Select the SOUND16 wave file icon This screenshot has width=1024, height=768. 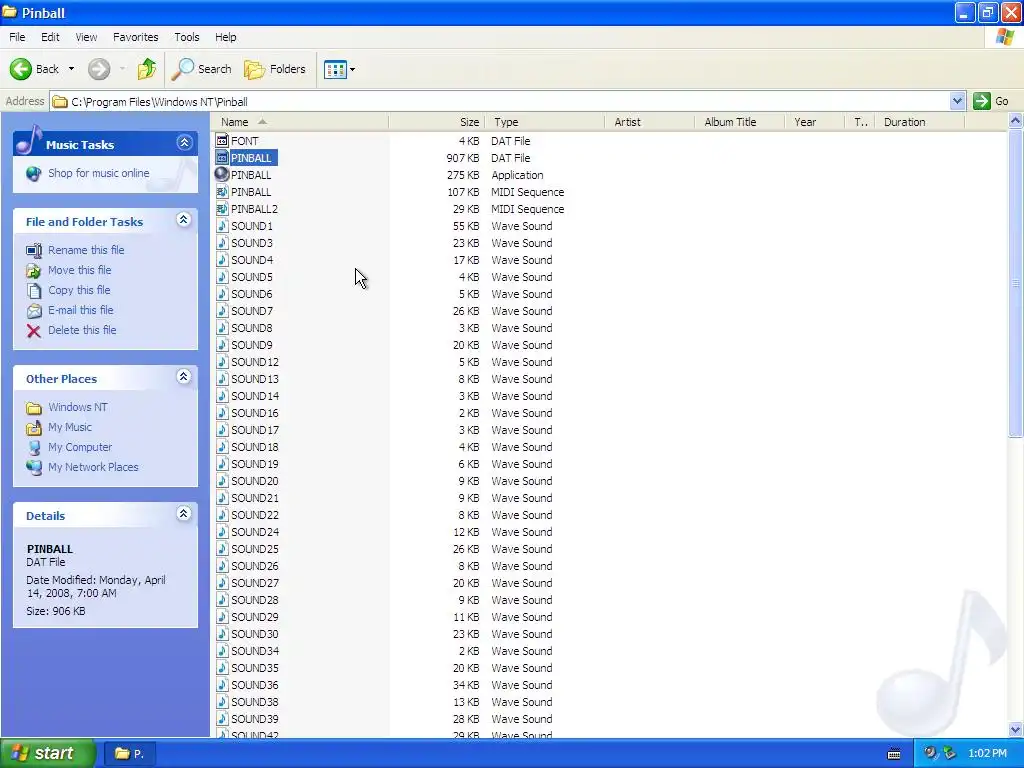(x=222, y=412)
